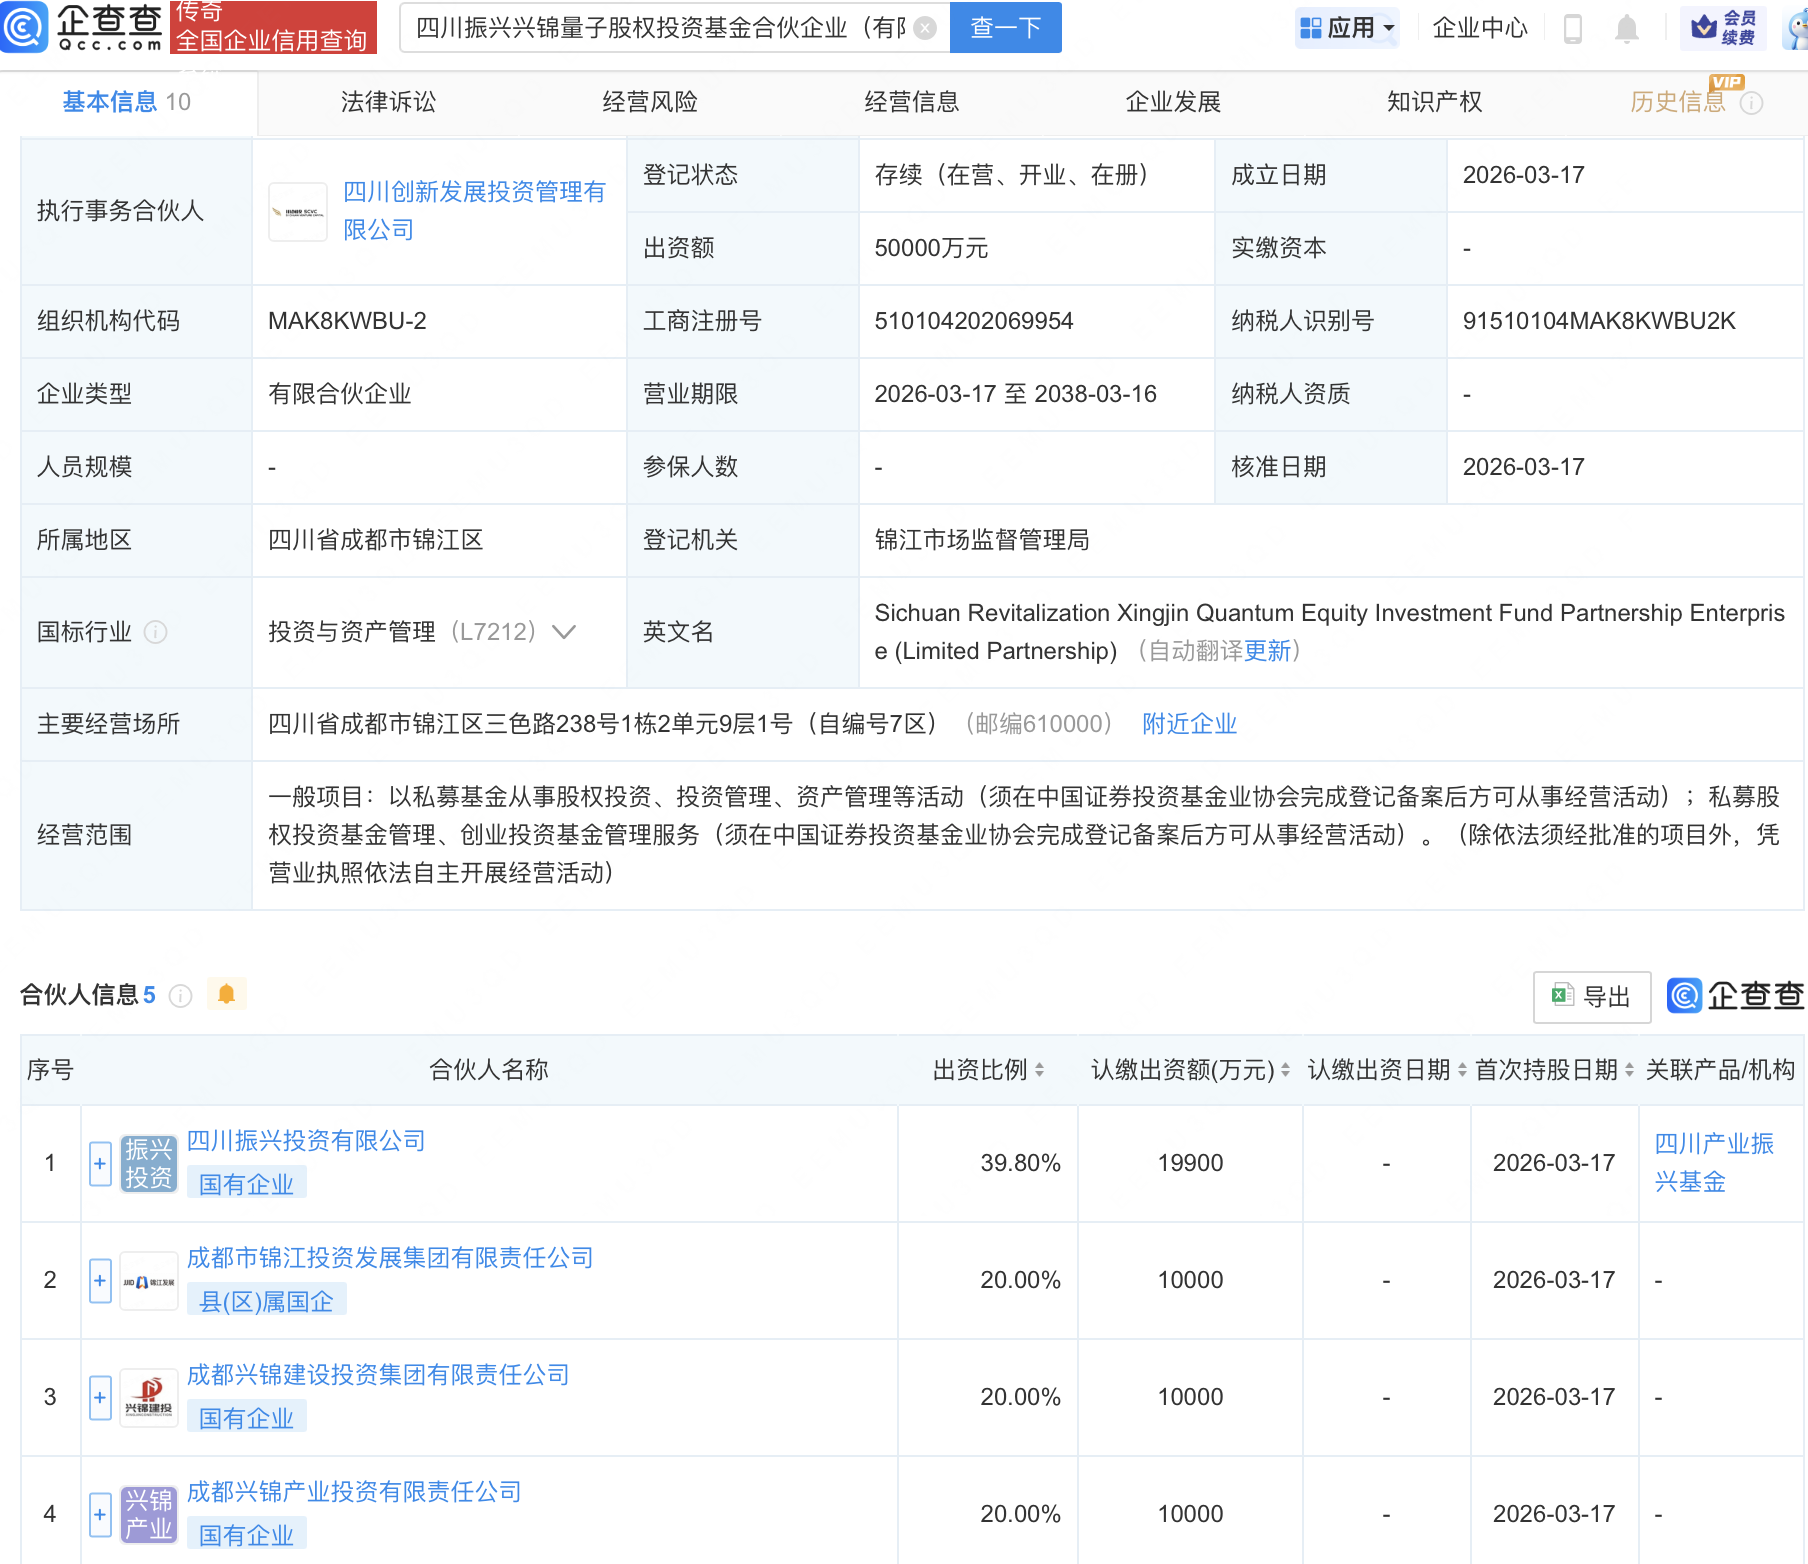Sort by 首次持股日期 column

[x=1629, y=1070]
